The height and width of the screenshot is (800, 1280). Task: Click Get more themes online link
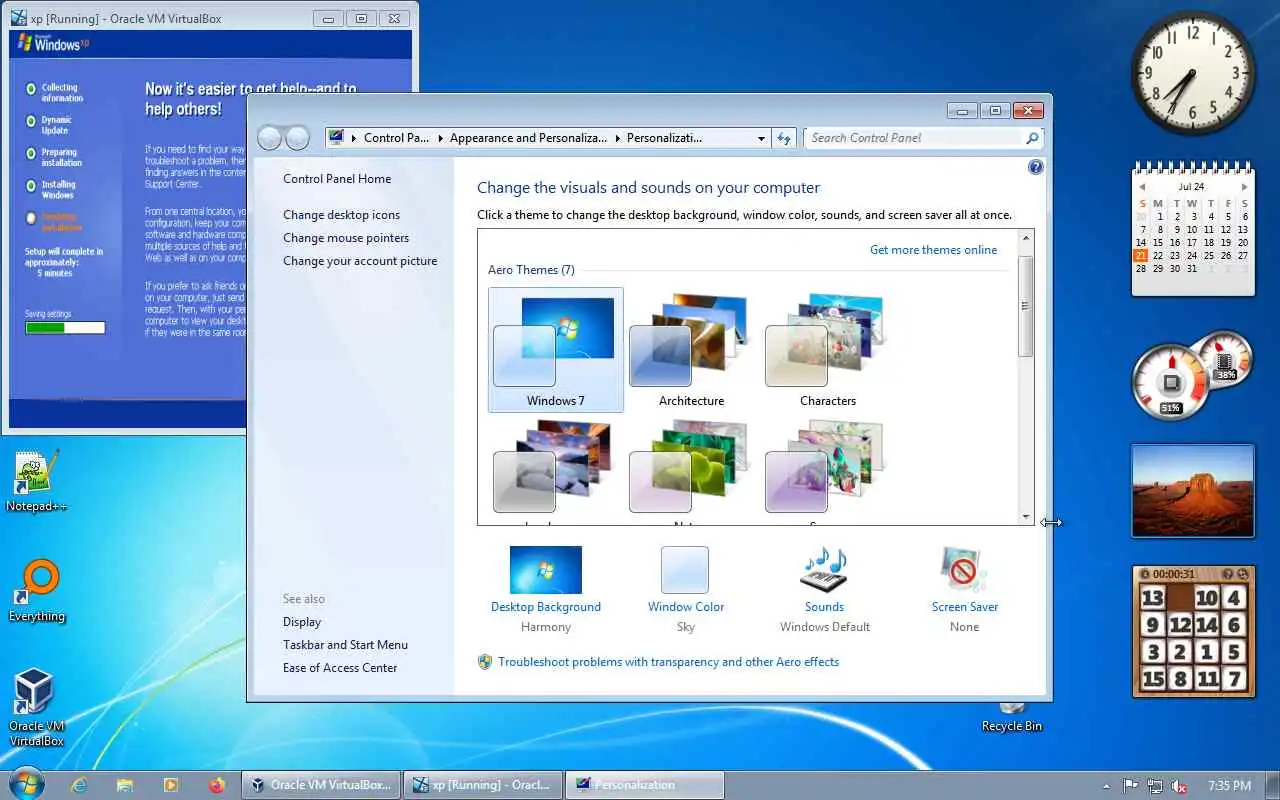933,250
